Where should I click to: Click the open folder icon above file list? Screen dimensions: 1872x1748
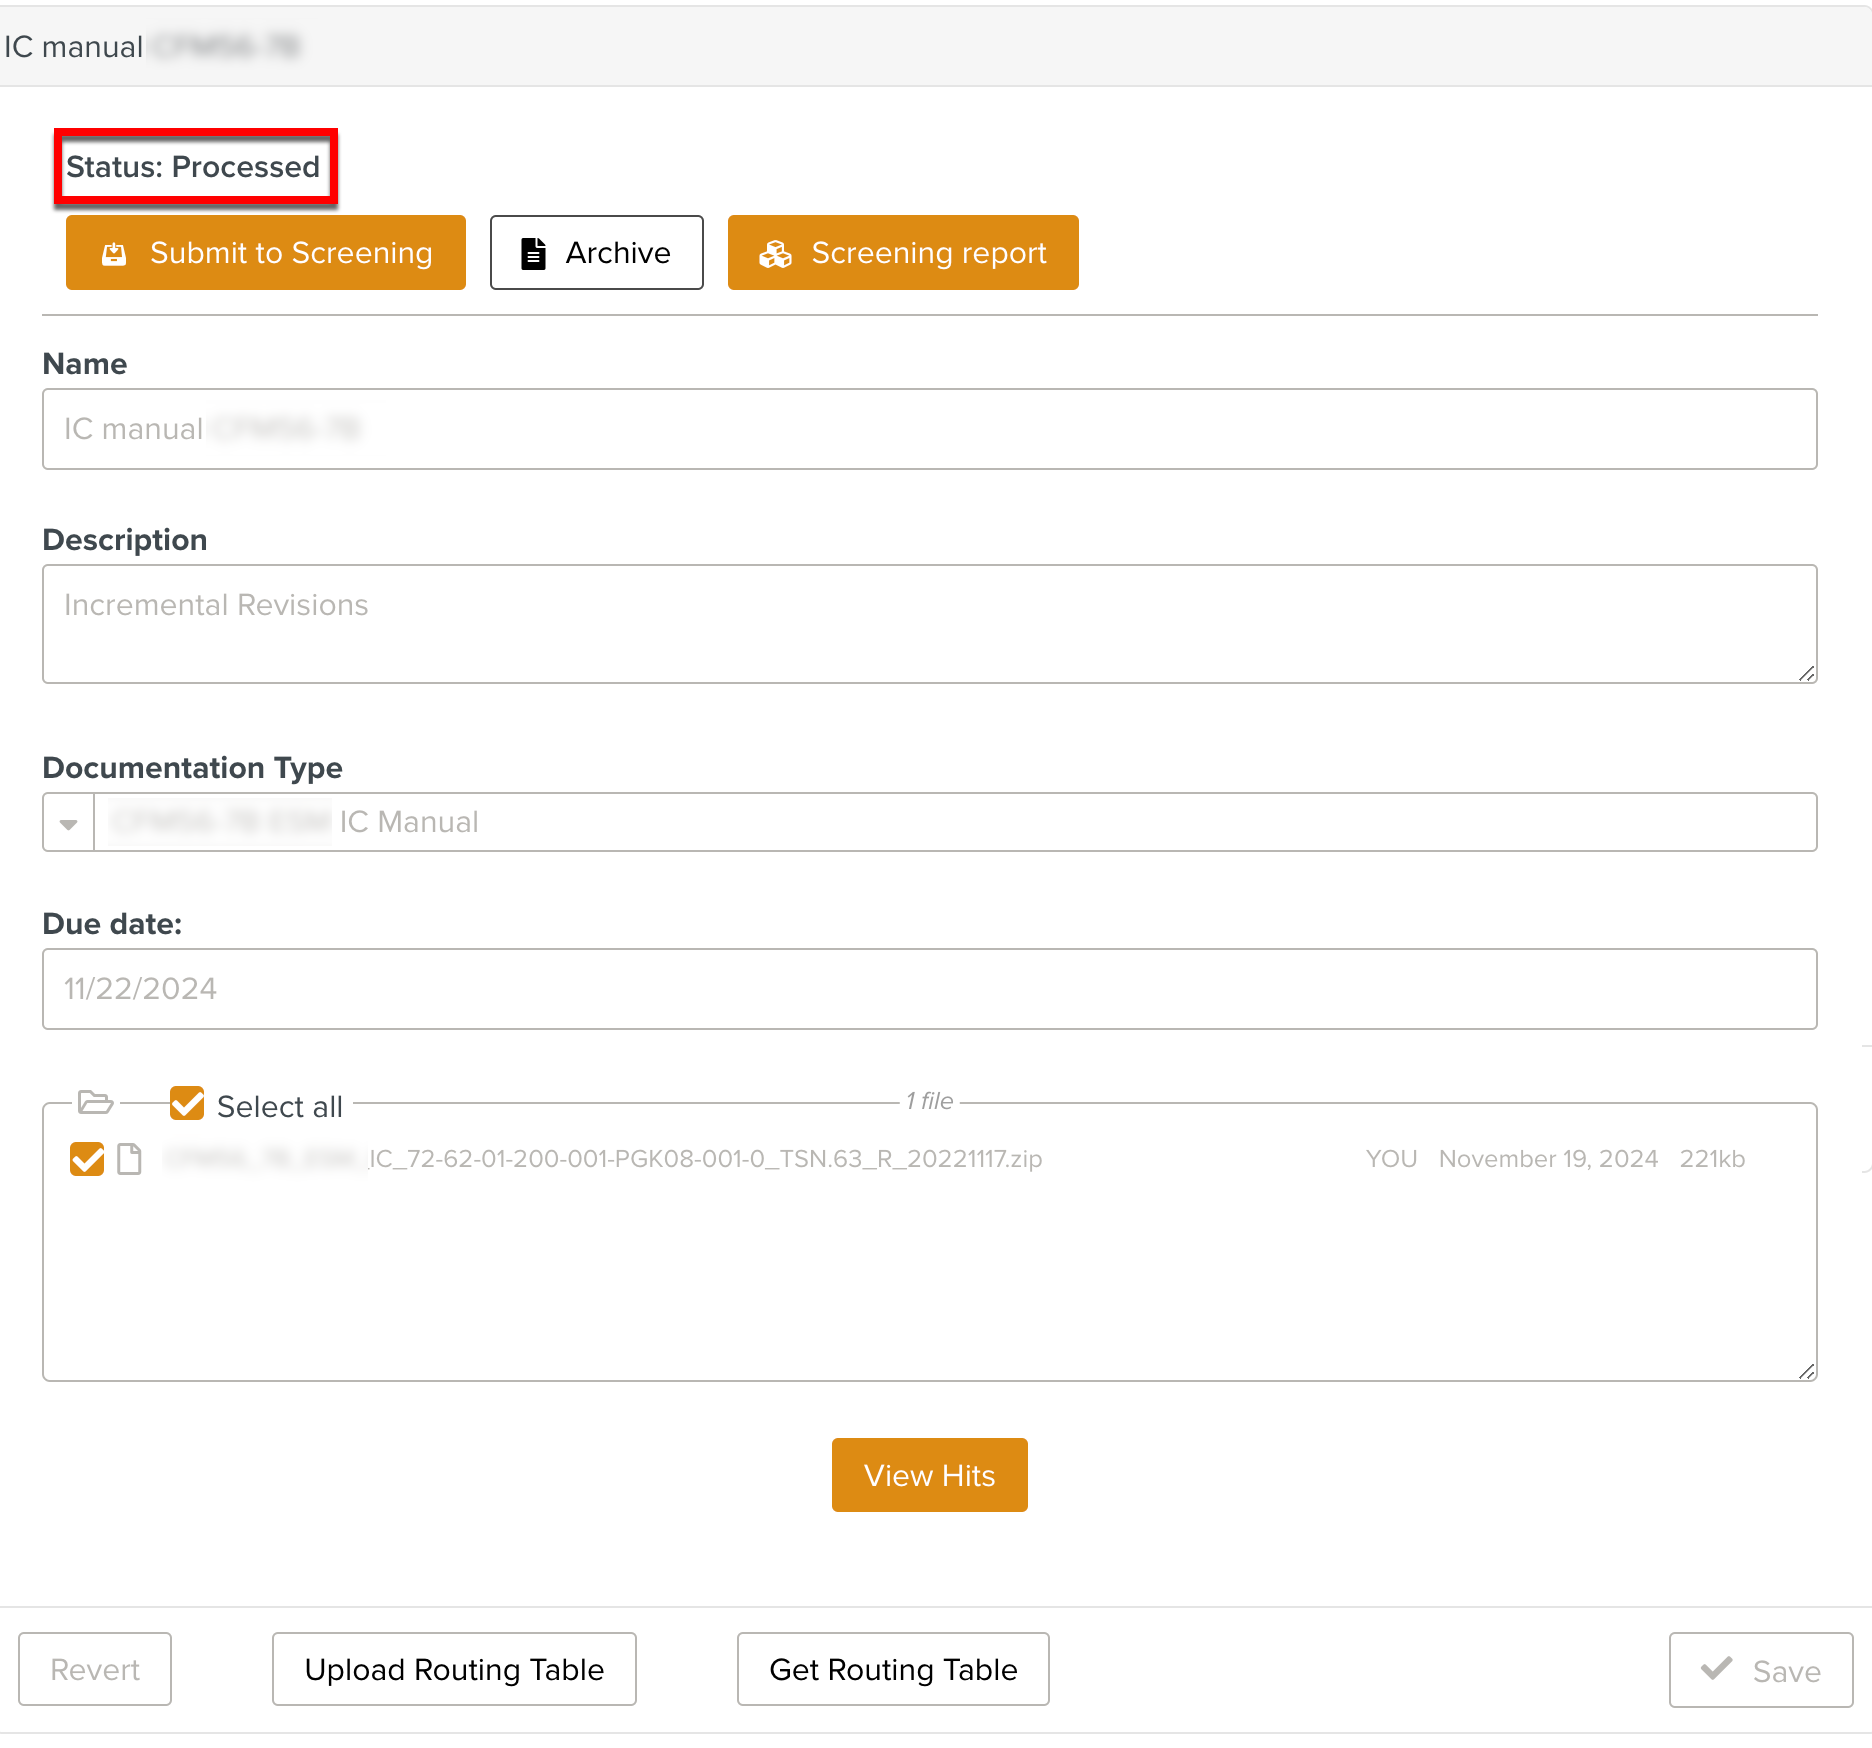tap(96, 1102)
